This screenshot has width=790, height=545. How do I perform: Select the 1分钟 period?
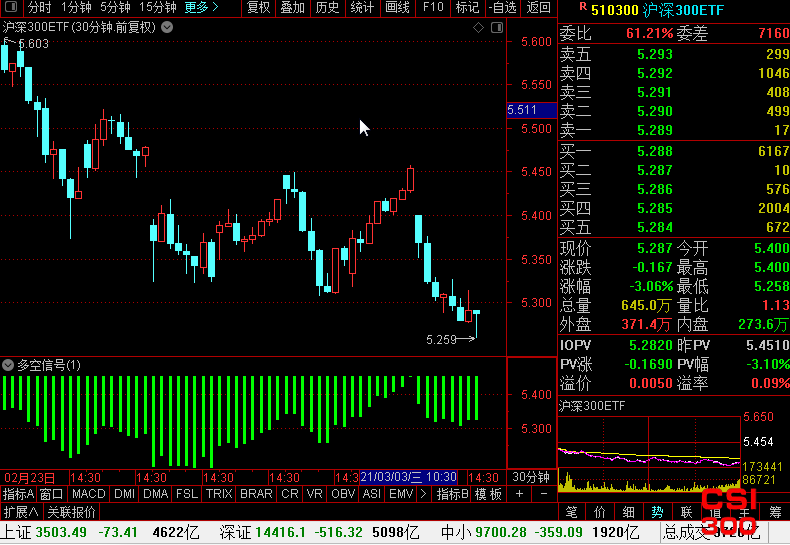[x=76, y=7]
